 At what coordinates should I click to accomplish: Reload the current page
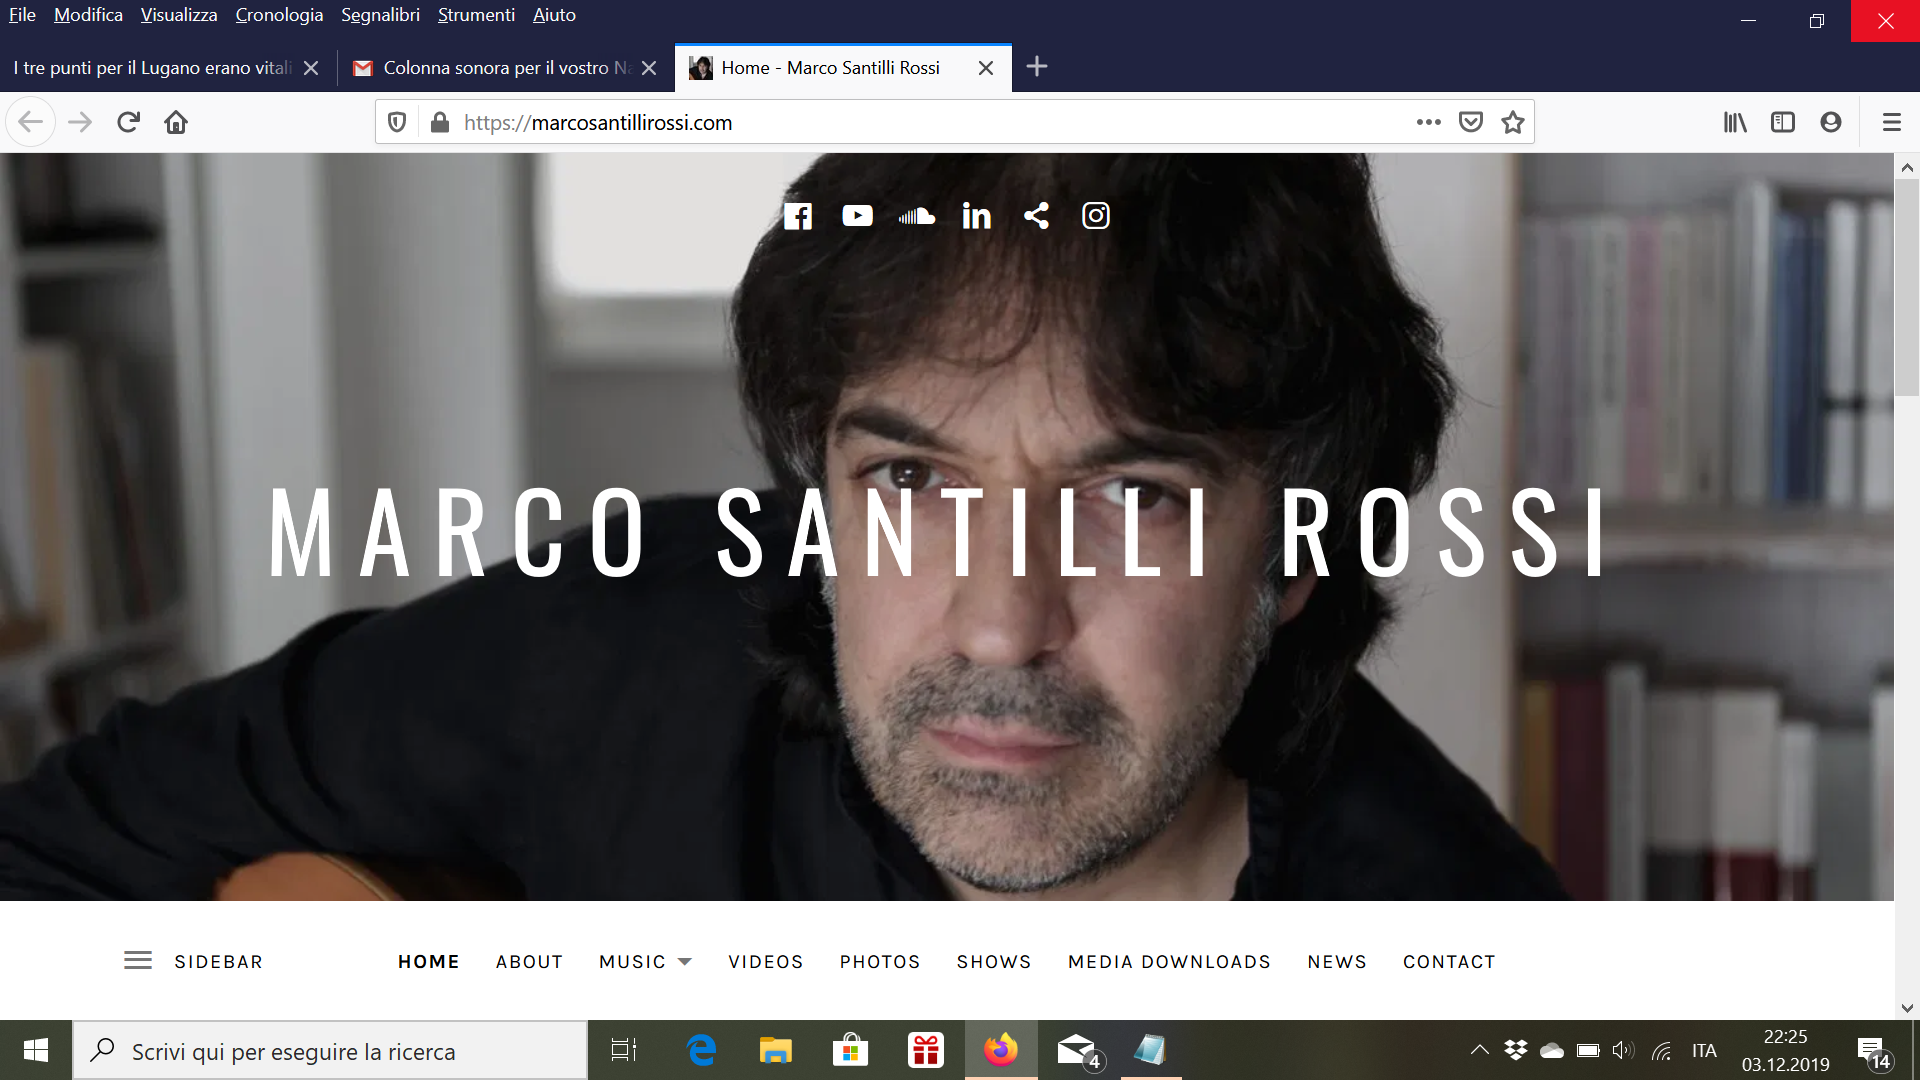pyautogui.click(x=128, y=122)
